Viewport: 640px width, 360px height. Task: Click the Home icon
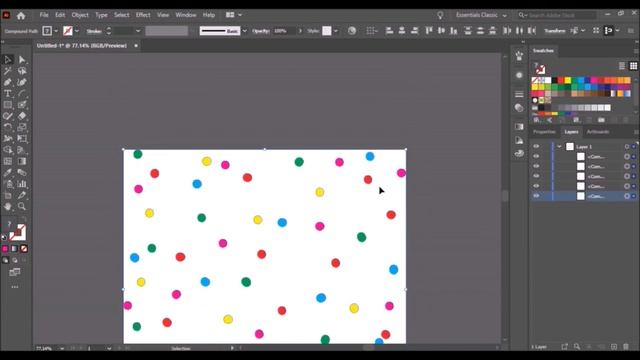pos(21,16)
